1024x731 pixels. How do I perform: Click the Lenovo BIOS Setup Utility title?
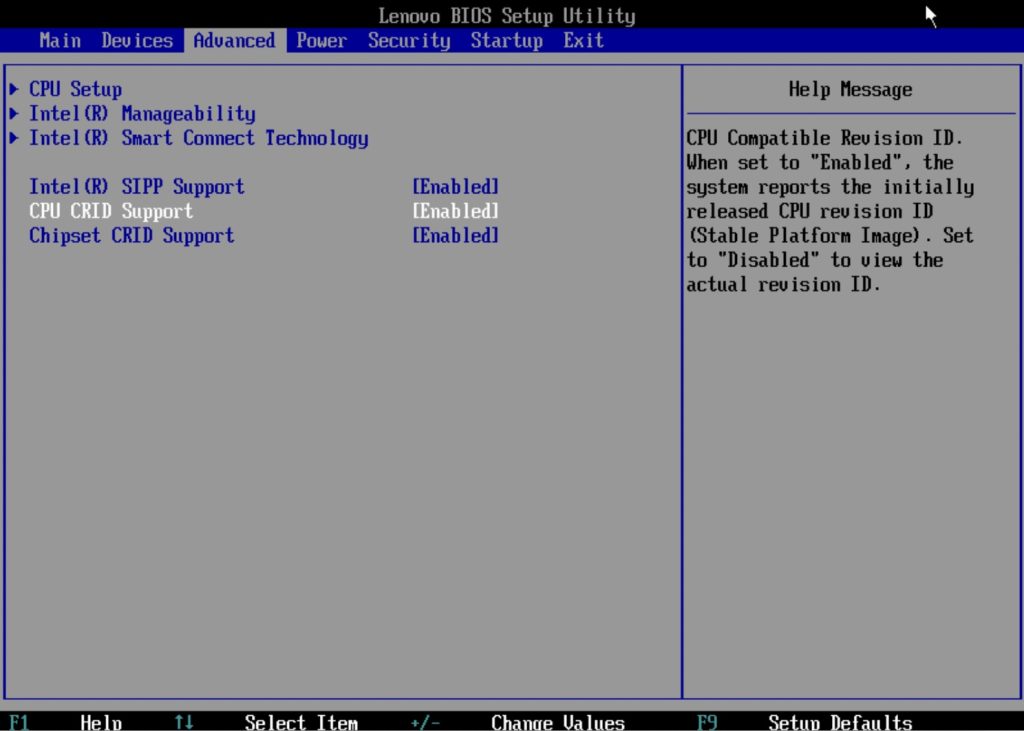[x=507, y=16]
